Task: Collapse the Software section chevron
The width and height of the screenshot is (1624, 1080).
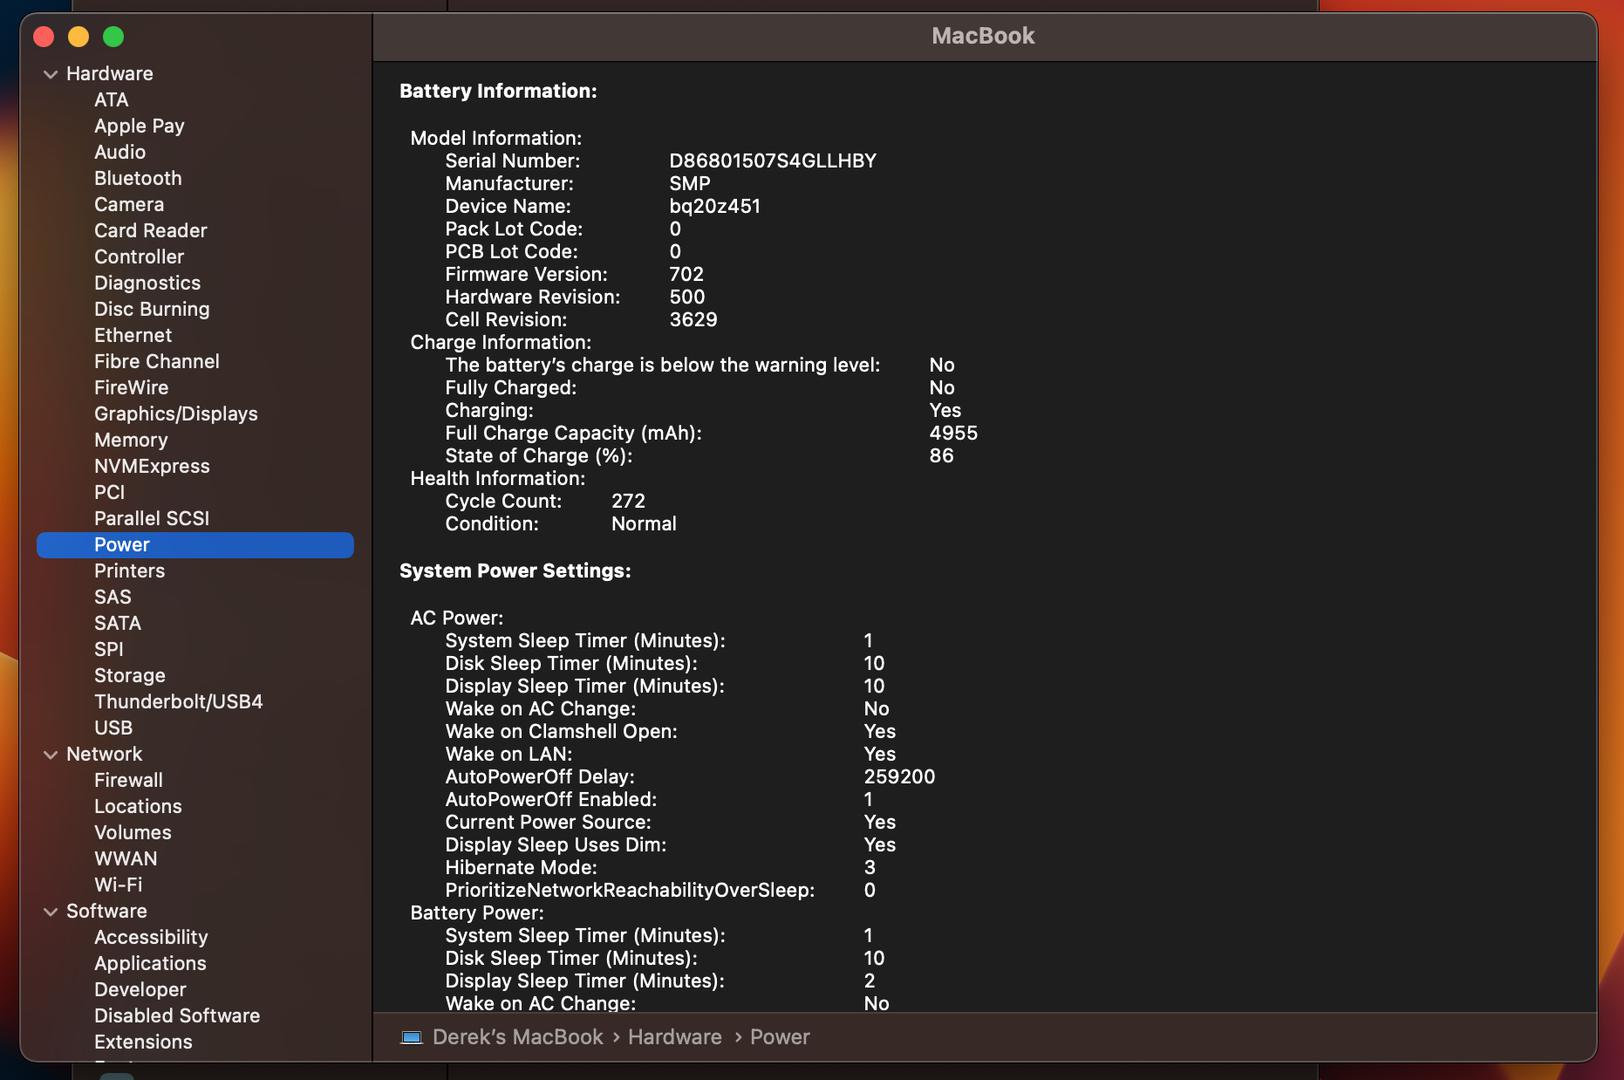Action: pos(50,912)
